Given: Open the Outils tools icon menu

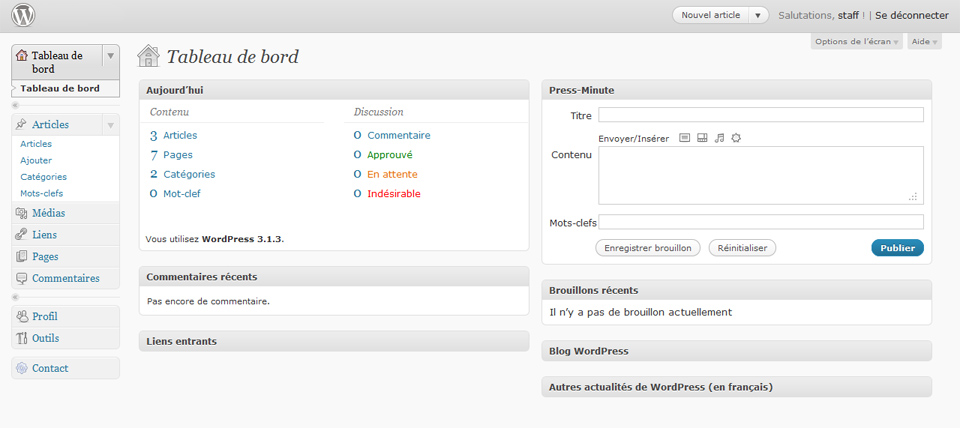Looking at the screenshot, I should point(22,338).
